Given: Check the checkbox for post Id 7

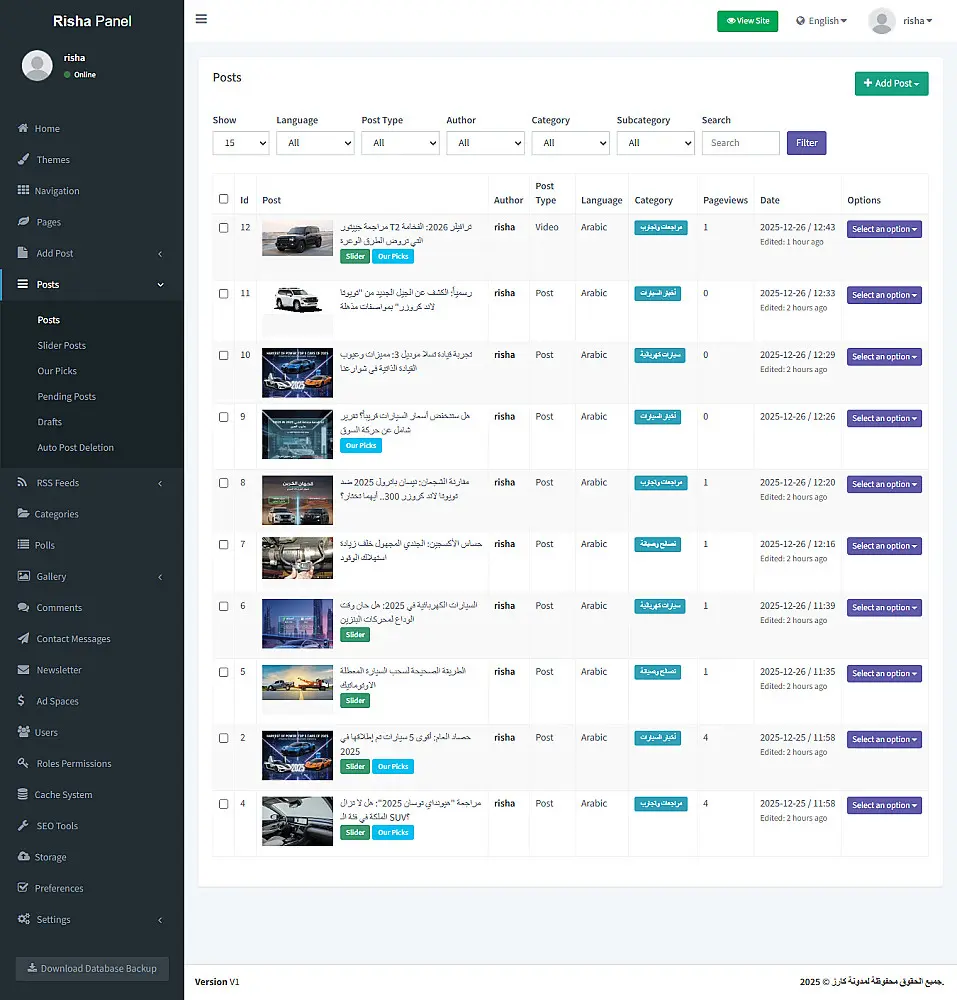Looking at the screenshot, I should (223, 545).
